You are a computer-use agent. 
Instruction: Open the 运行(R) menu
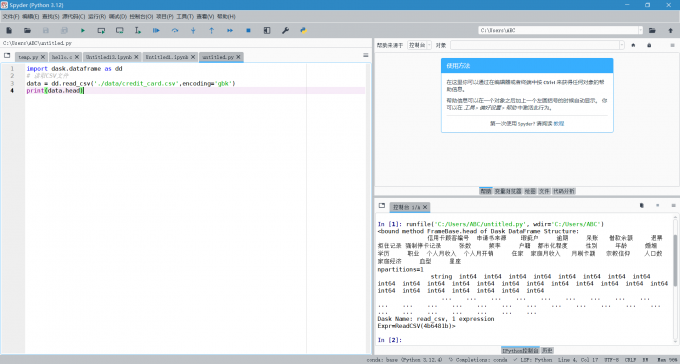point(97,16)
